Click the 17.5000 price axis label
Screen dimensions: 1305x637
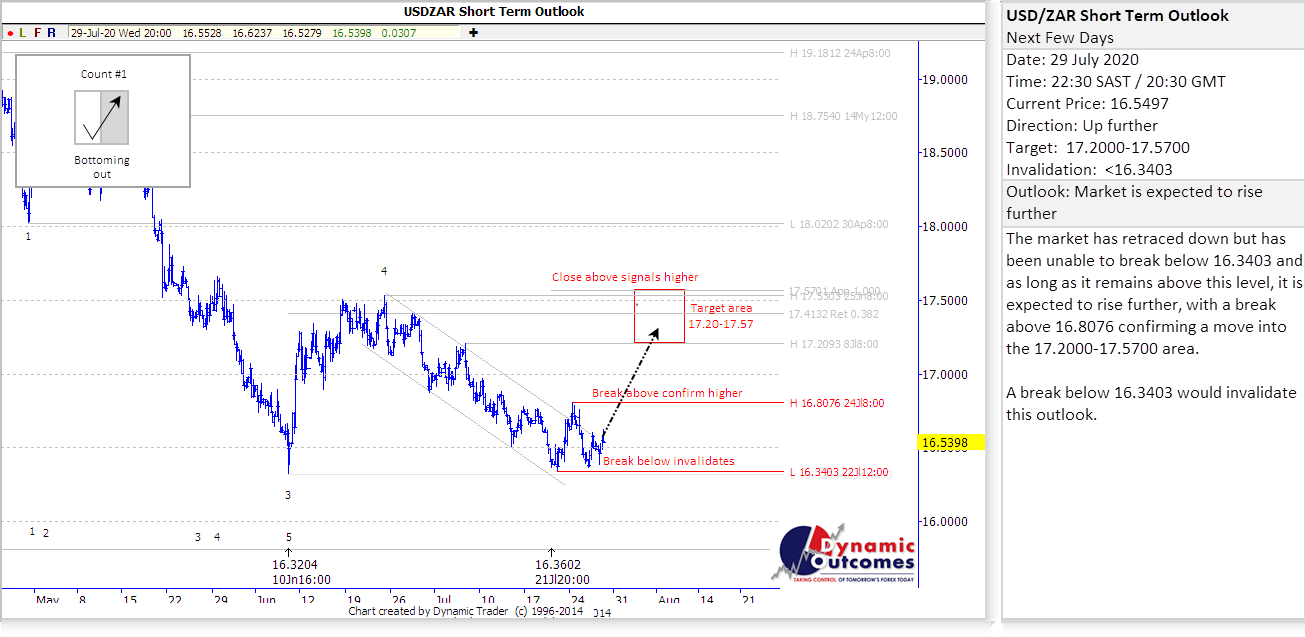pyautogui.click(x=945, y=301)
